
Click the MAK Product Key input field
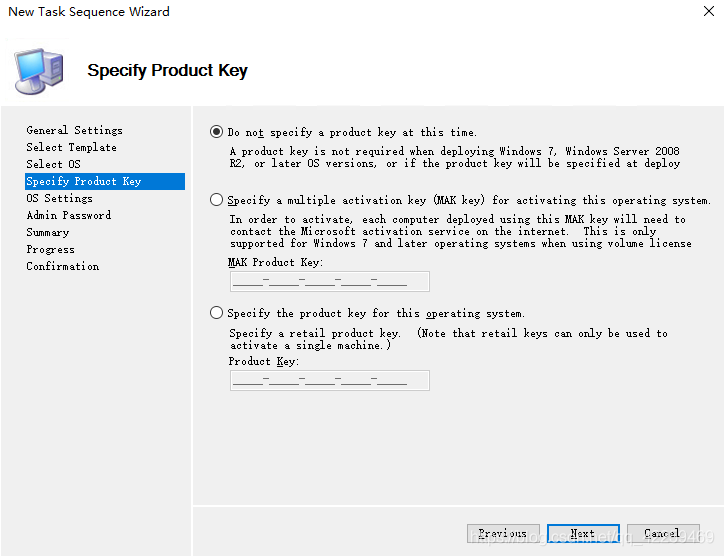[329, 281]
